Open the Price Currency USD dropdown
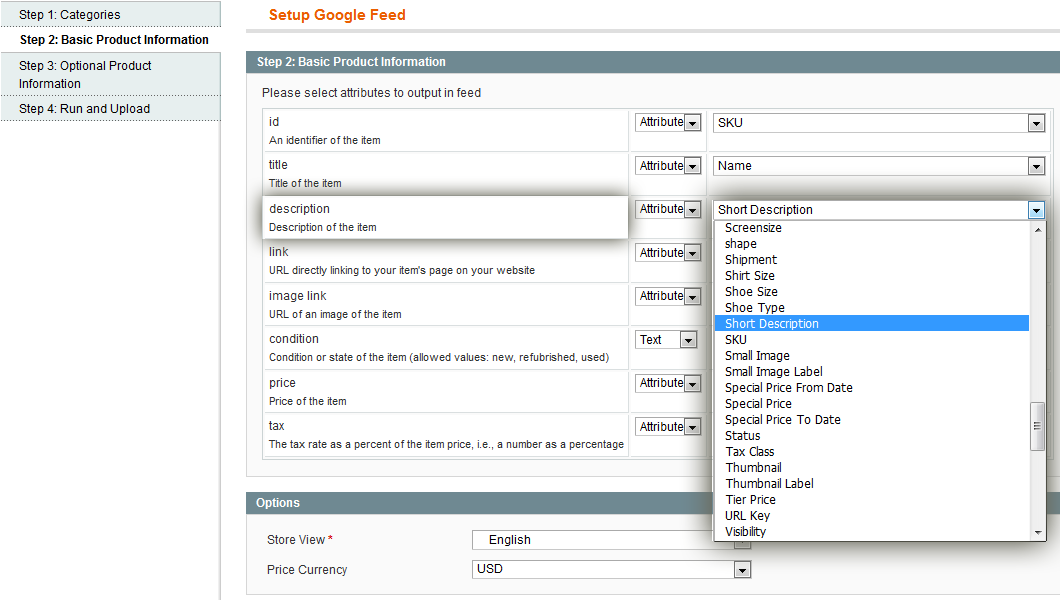 (x=611, y=570)
